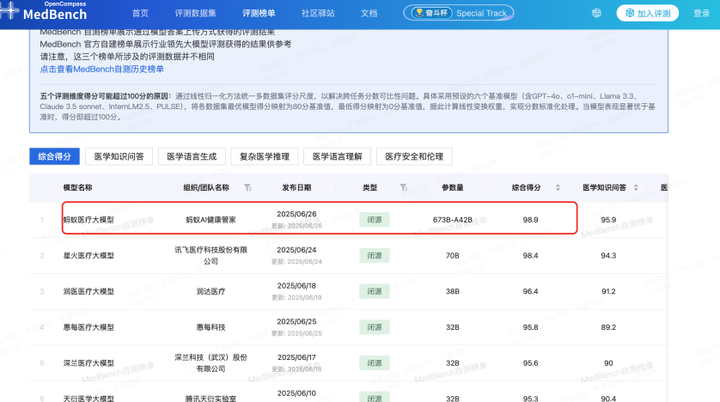Select the 医疗安全和伦理 tab
This screenshot has height=402, width=720.
410,157
